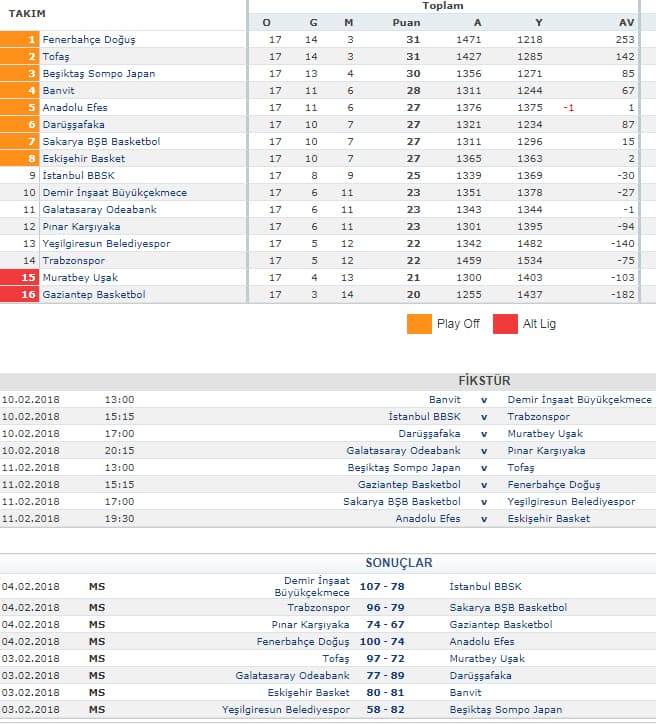Open Anadolu Efes in the standings table
Image resolution: width=656 pixels, height=724 pixels.
tap(75, 108)
